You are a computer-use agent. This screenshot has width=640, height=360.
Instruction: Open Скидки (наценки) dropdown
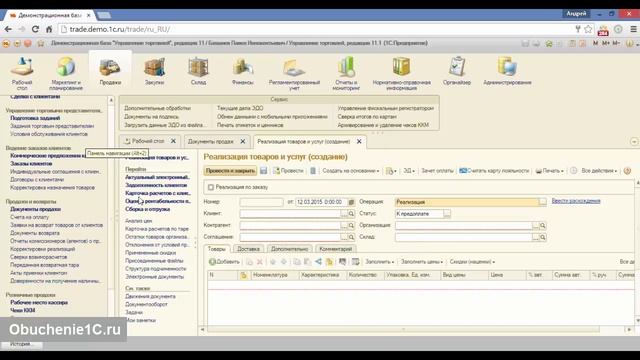coord(472,262)
